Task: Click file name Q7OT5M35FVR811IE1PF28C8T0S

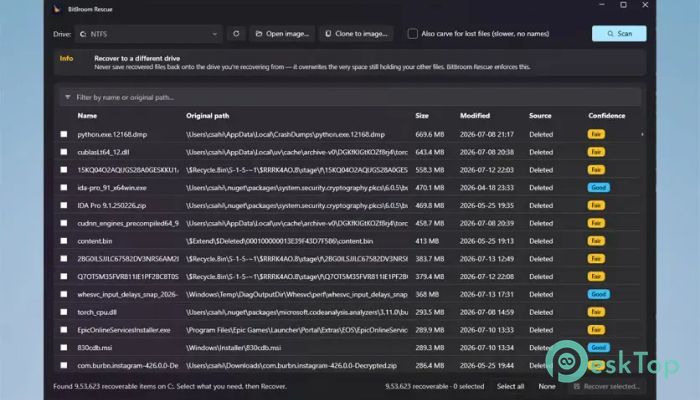Action: (x=128, y=276)
